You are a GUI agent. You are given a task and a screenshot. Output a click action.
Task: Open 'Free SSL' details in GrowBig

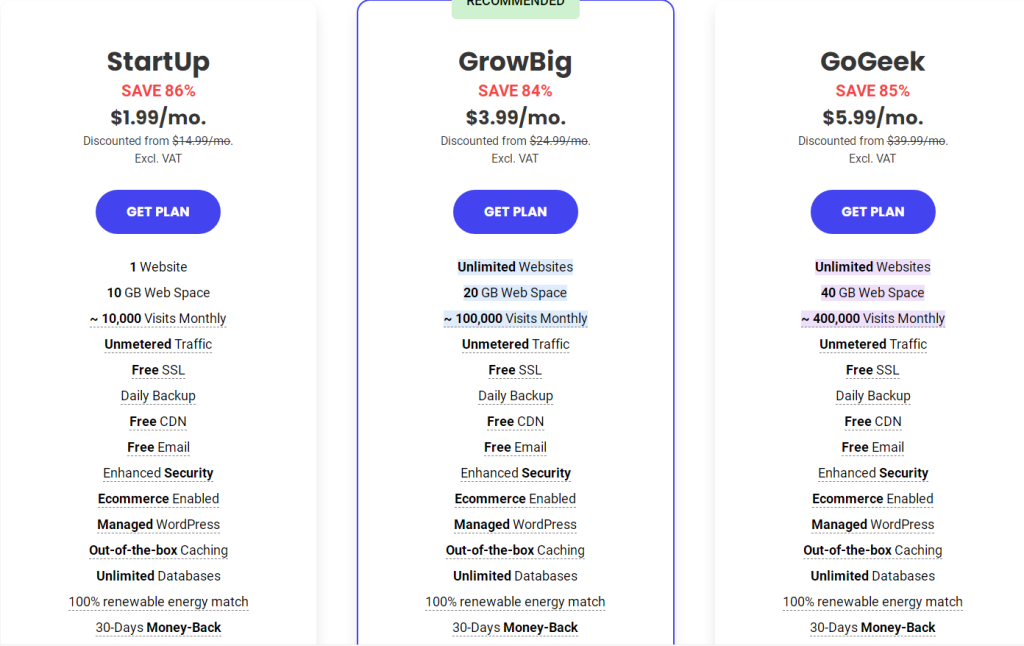515,370
